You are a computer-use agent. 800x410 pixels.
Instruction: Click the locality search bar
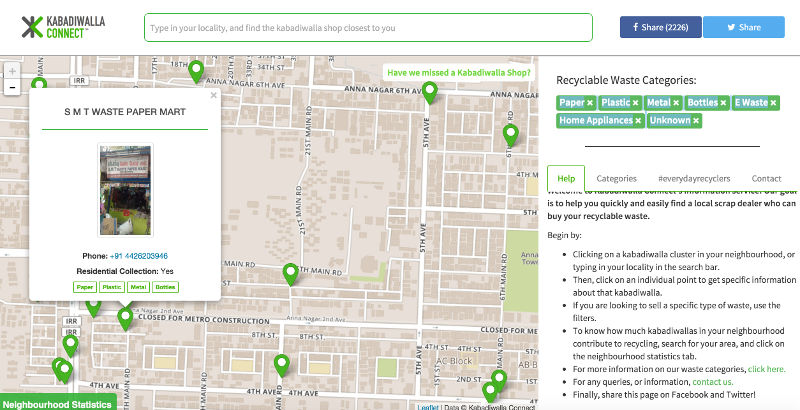pos(368,28)
